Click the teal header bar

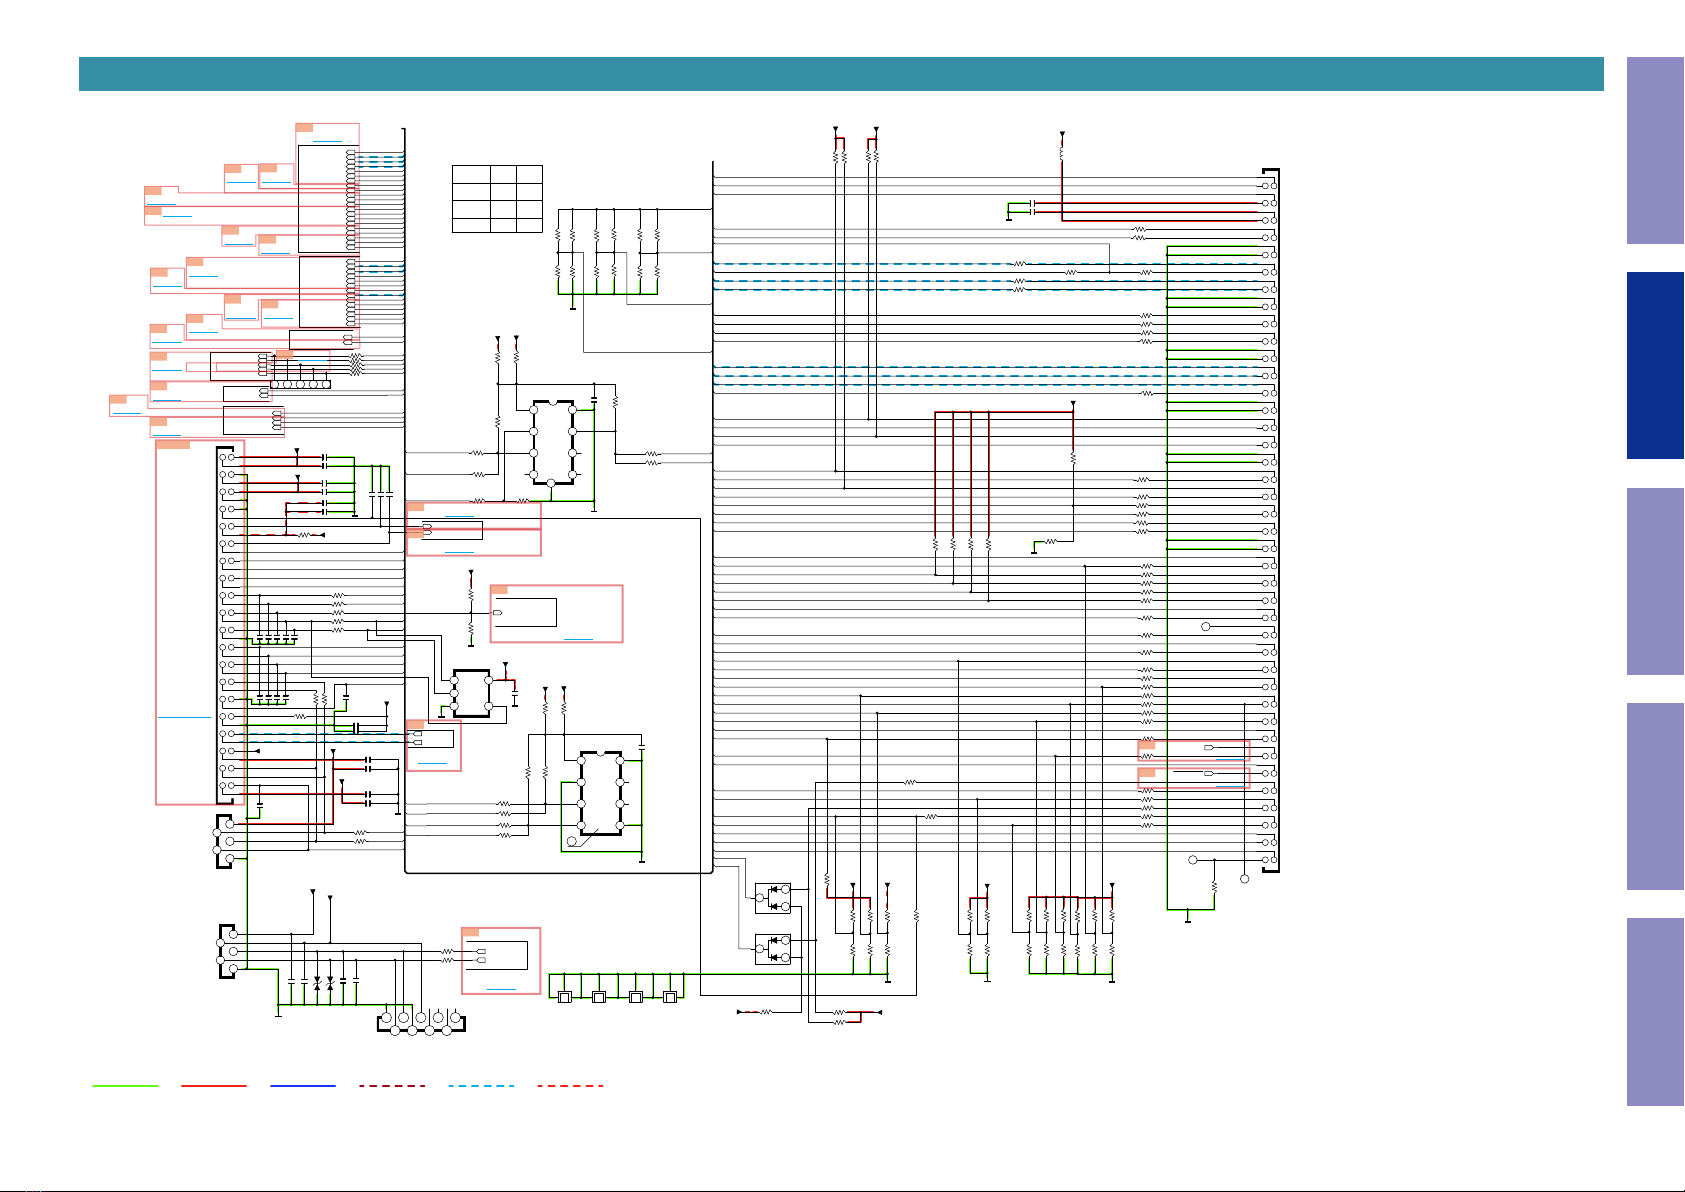click(x=841, y=74)
